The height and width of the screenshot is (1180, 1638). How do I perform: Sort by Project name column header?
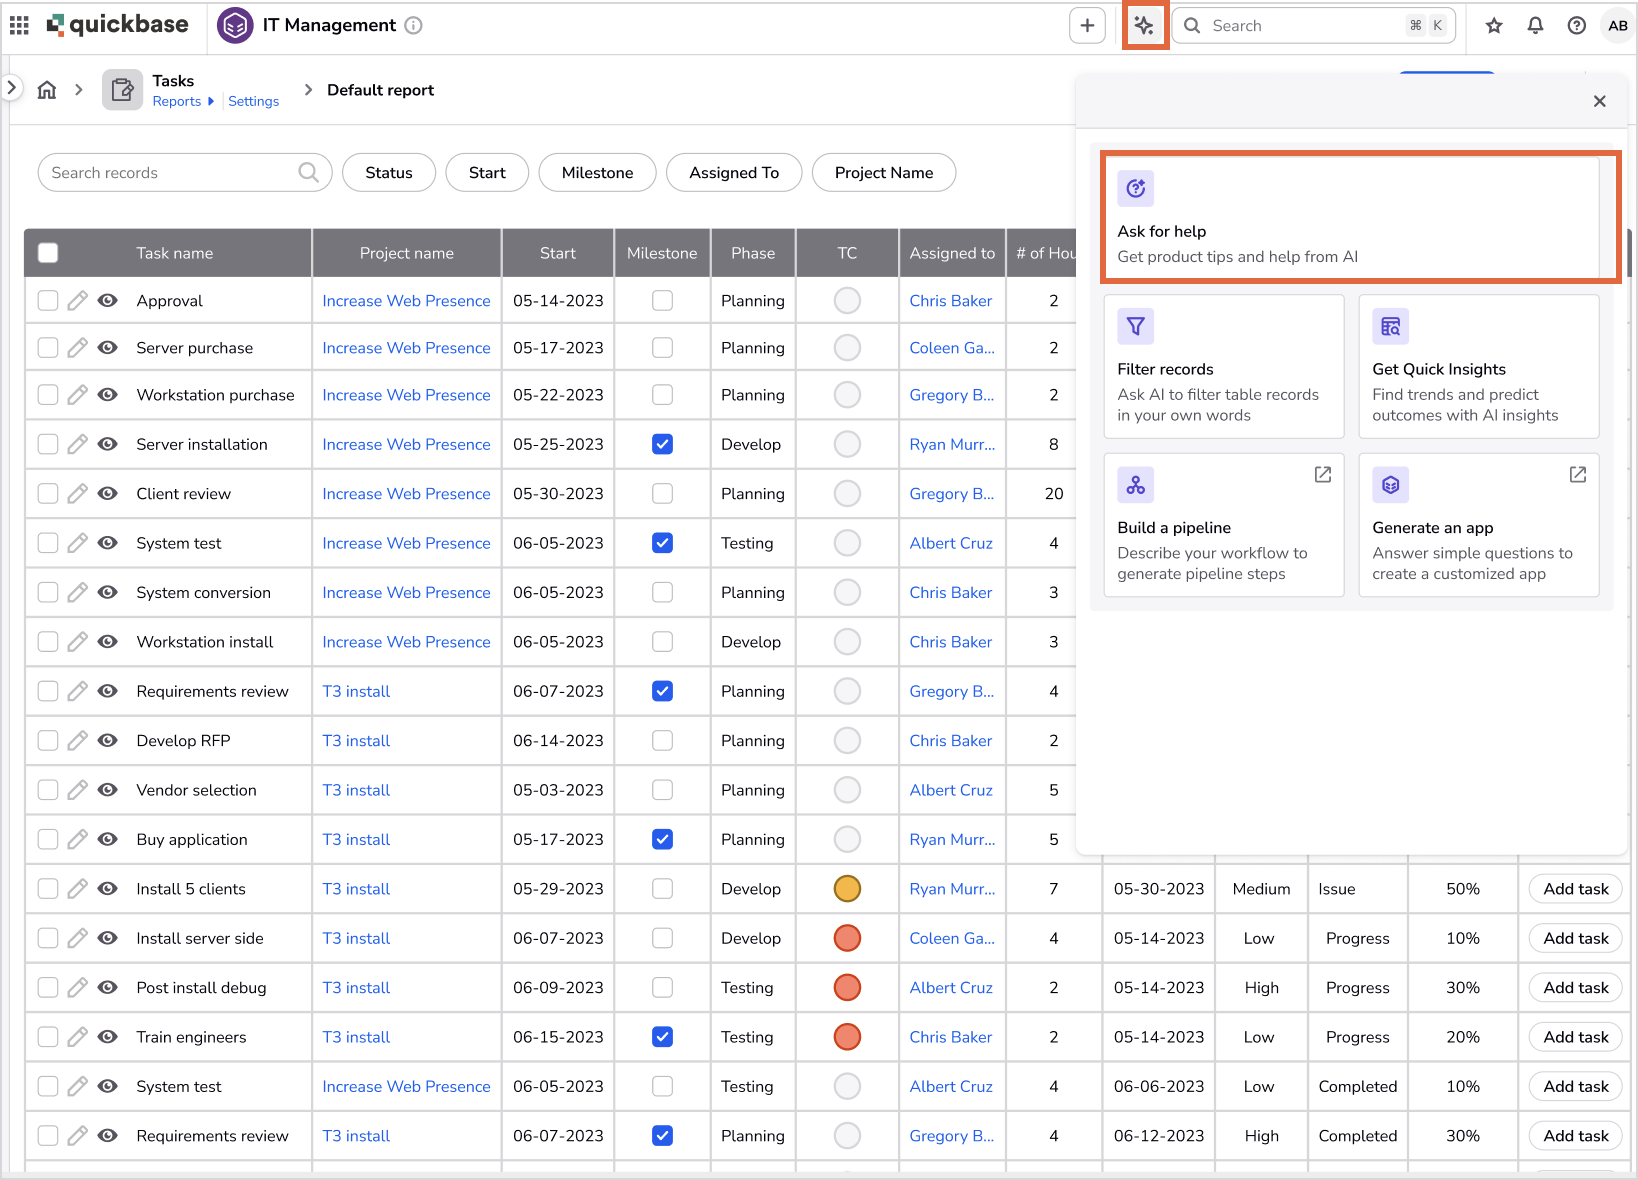click(x=407, y=253)
